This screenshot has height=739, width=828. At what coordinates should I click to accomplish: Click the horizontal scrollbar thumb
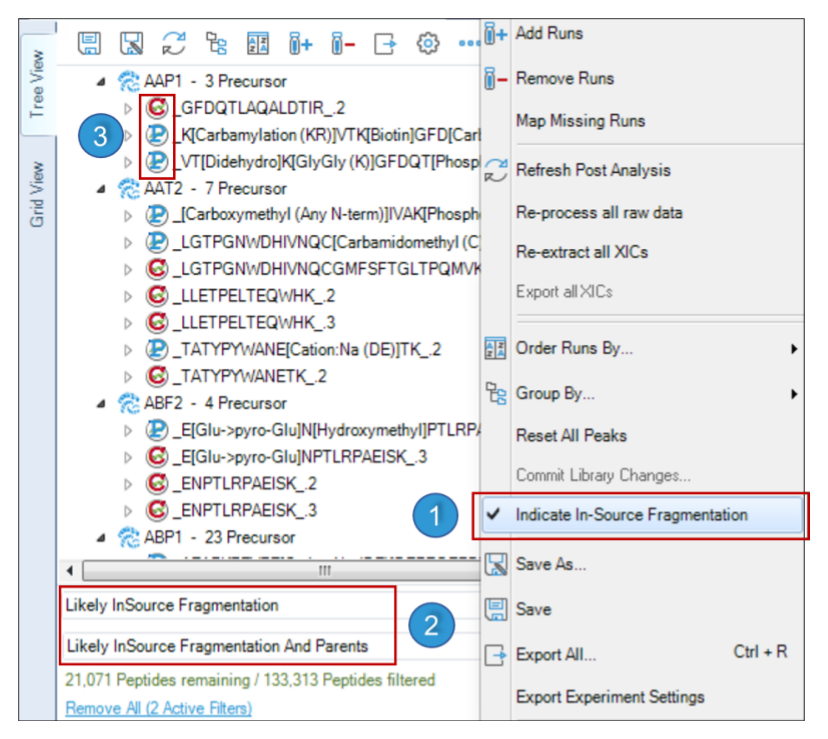click(283, 571)
